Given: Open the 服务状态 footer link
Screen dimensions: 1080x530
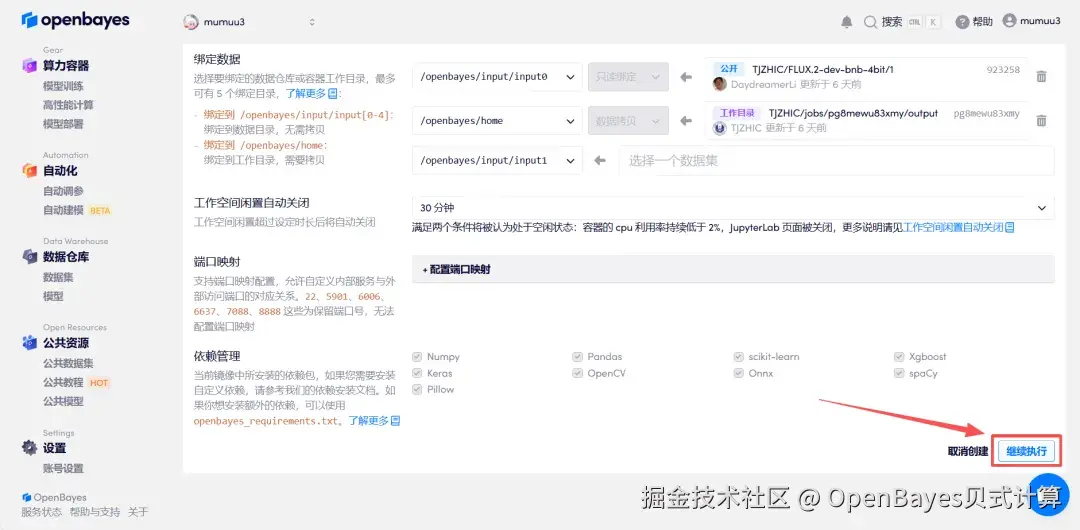Looking at the screenshot, I should (x=41, y=512).
